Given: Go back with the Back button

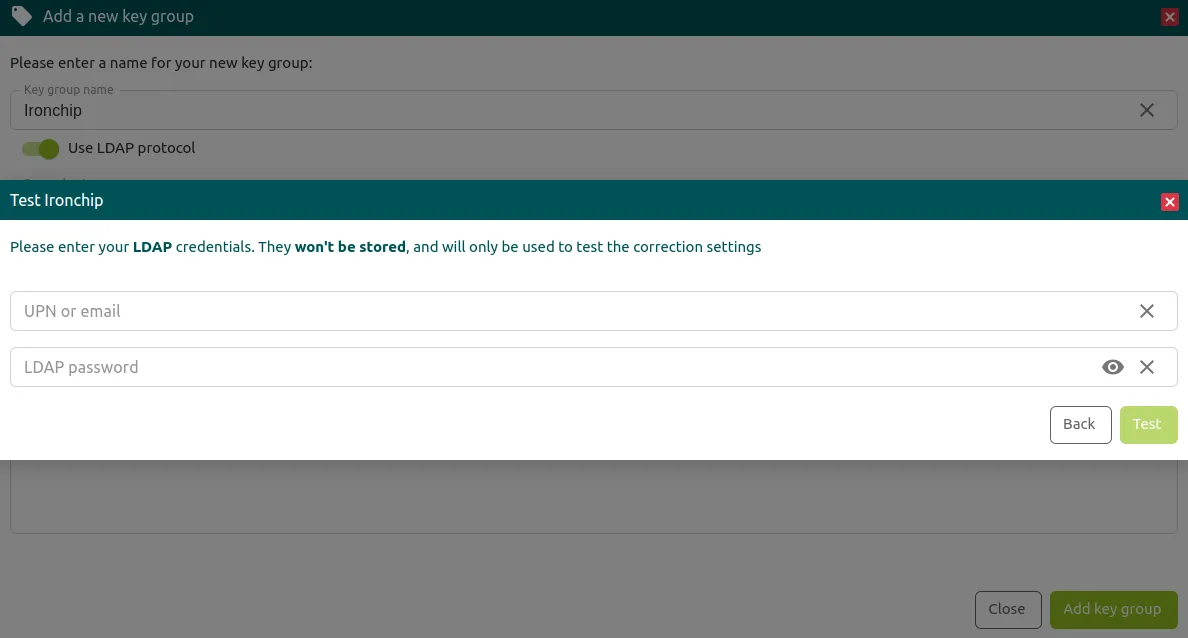Looking at the screenshot, I should click(1080, 424).
